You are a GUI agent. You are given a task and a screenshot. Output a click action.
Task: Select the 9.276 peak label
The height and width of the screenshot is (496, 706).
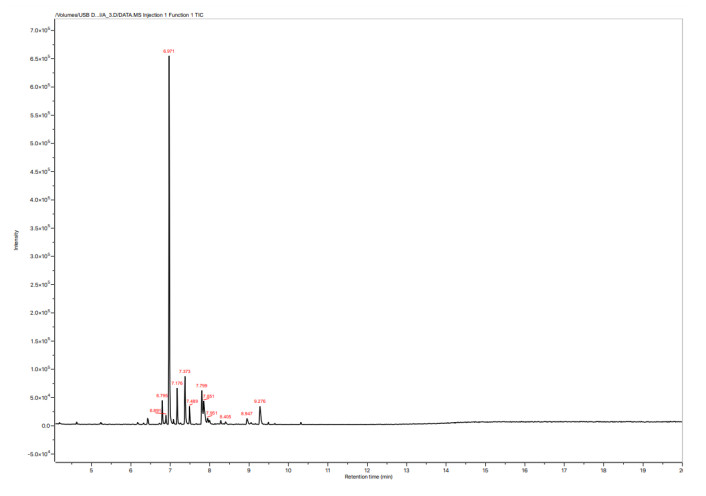click(260, 401)
